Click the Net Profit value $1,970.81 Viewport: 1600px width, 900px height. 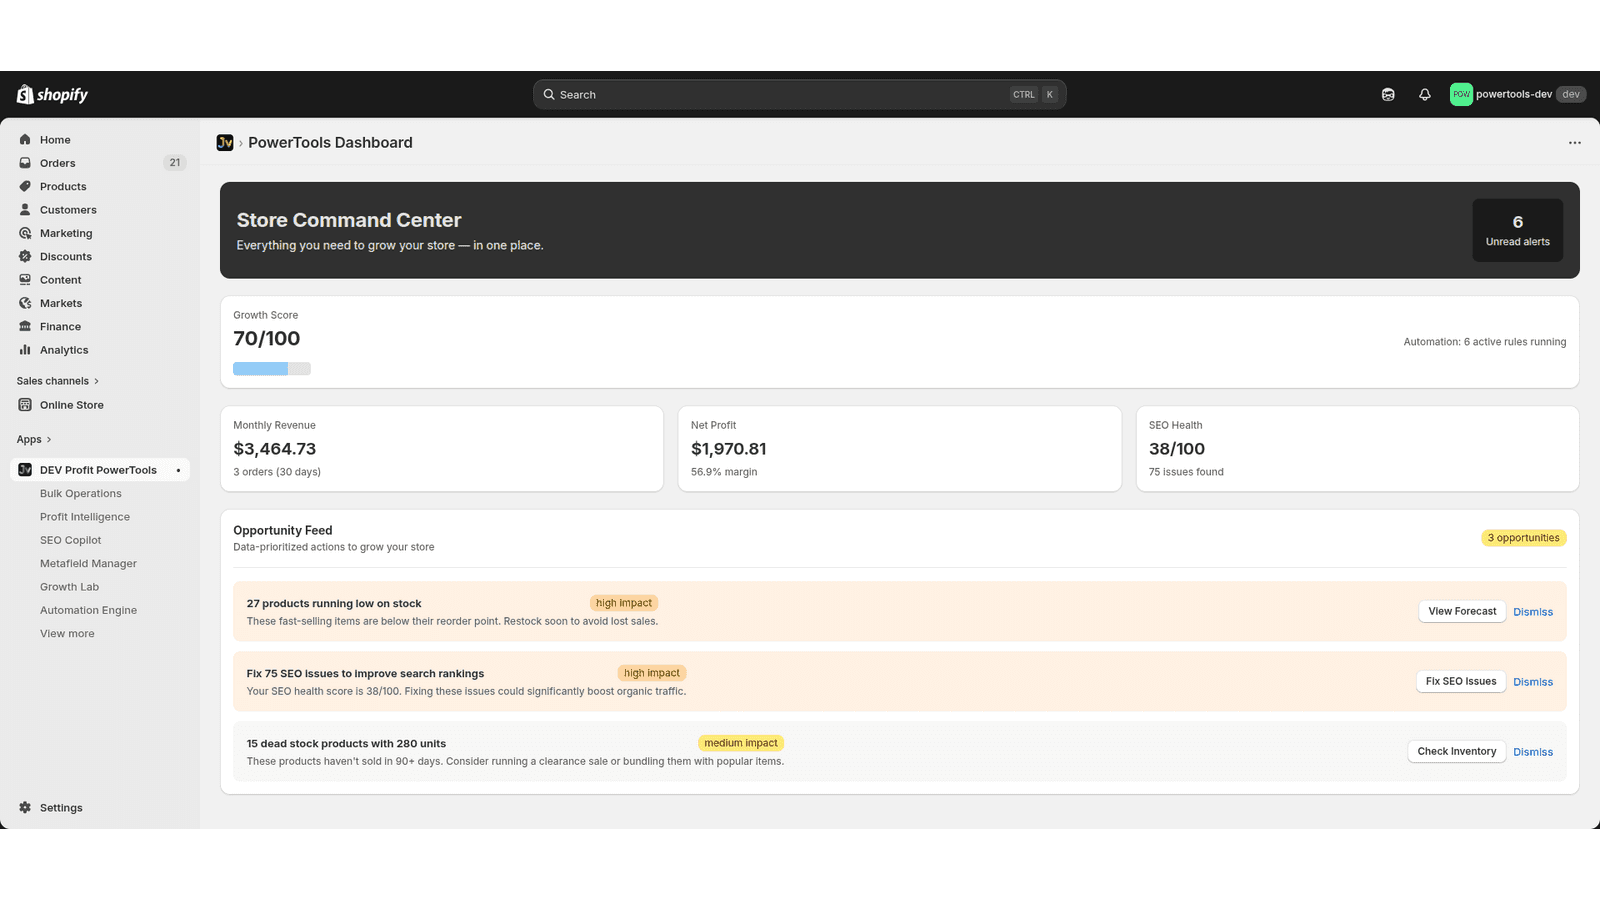[729, 449]
